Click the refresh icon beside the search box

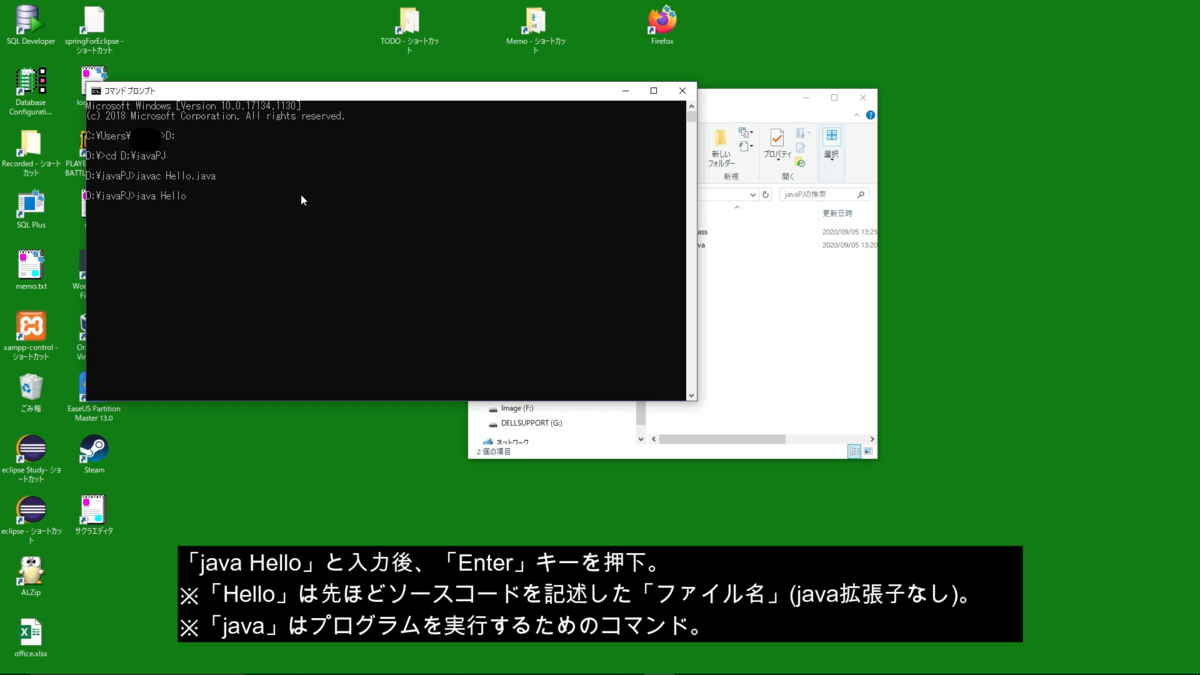765,194
